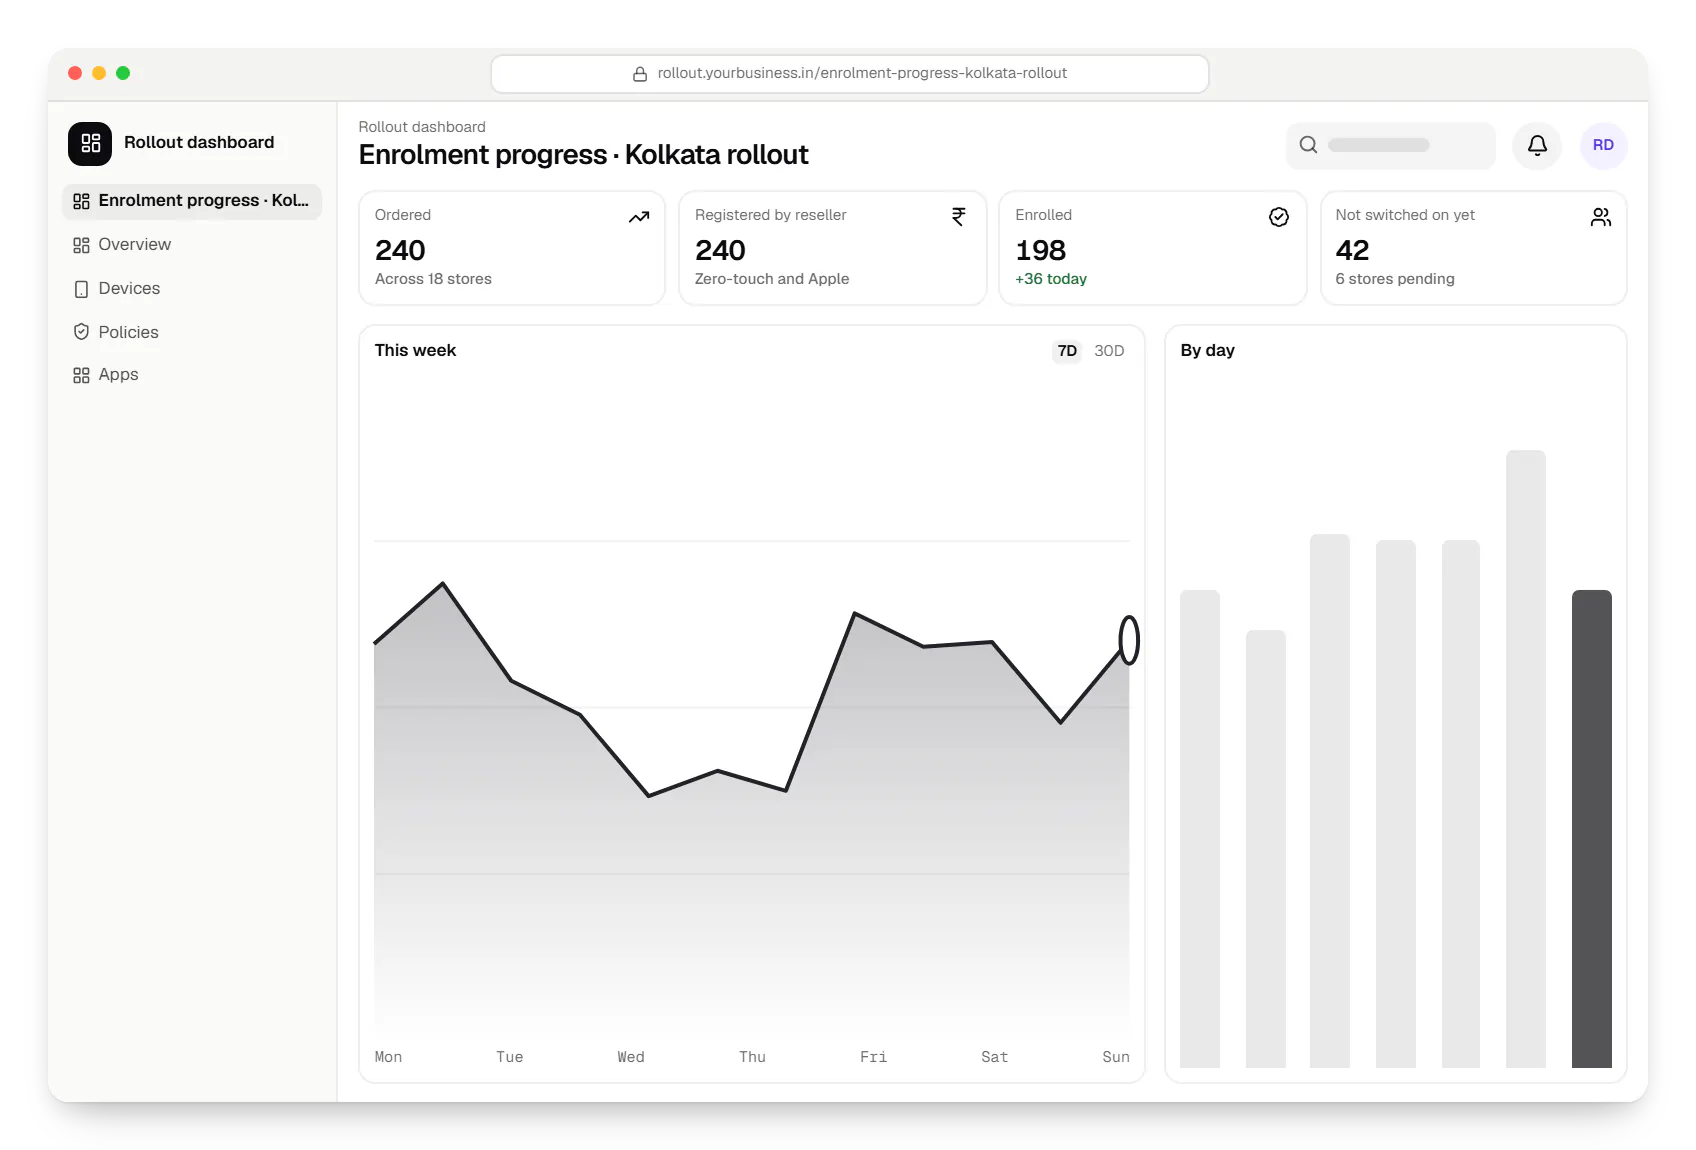Viewport: 1696px width, 1150px height.
Task: Click the Policies shield icon
Action: click(82, 332)
